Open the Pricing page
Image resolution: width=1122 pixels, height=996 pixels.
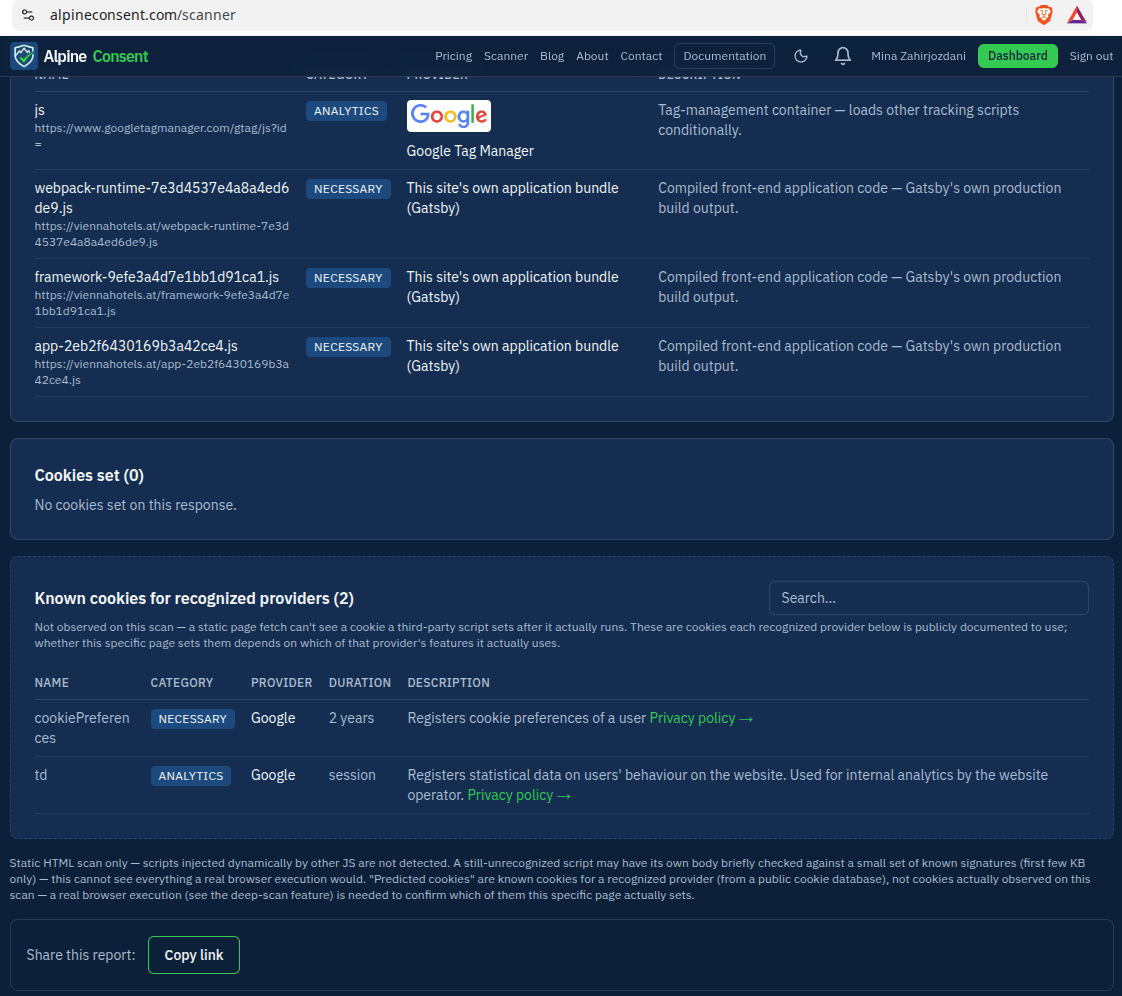coord(454,56)
